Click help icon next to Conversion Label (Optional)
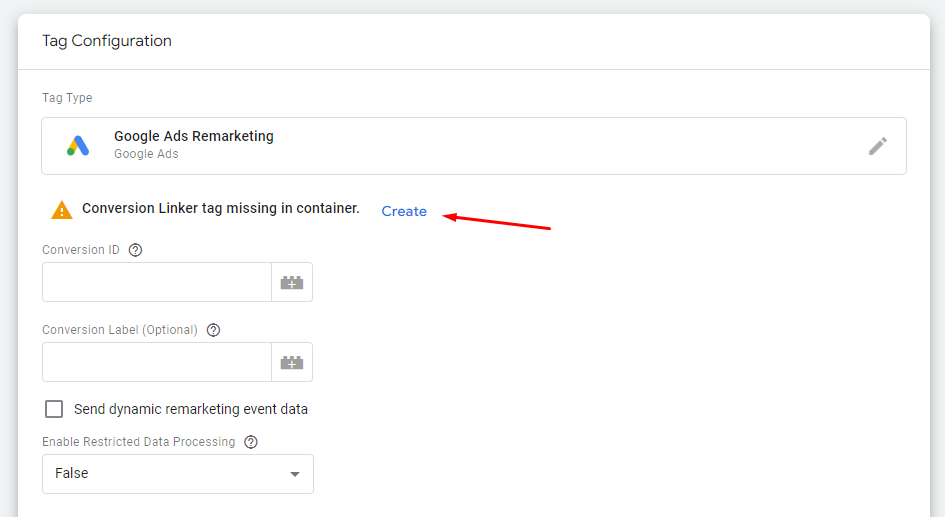Screen dimensions: 945x517 coord(213,330)
